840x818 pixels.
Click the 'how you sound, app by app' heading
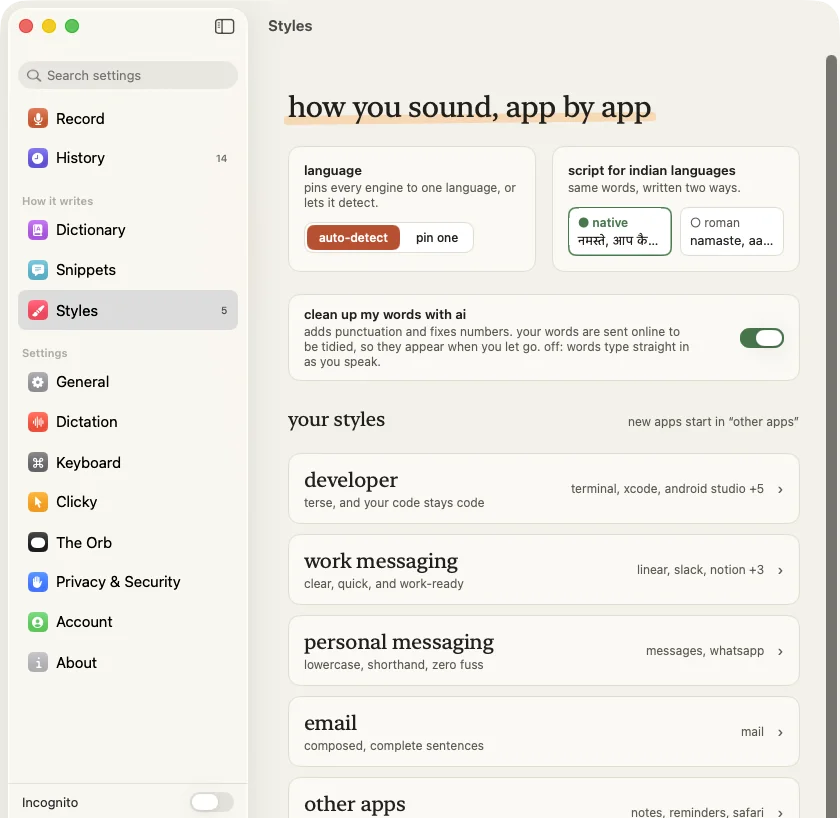[x=469, y=108]
